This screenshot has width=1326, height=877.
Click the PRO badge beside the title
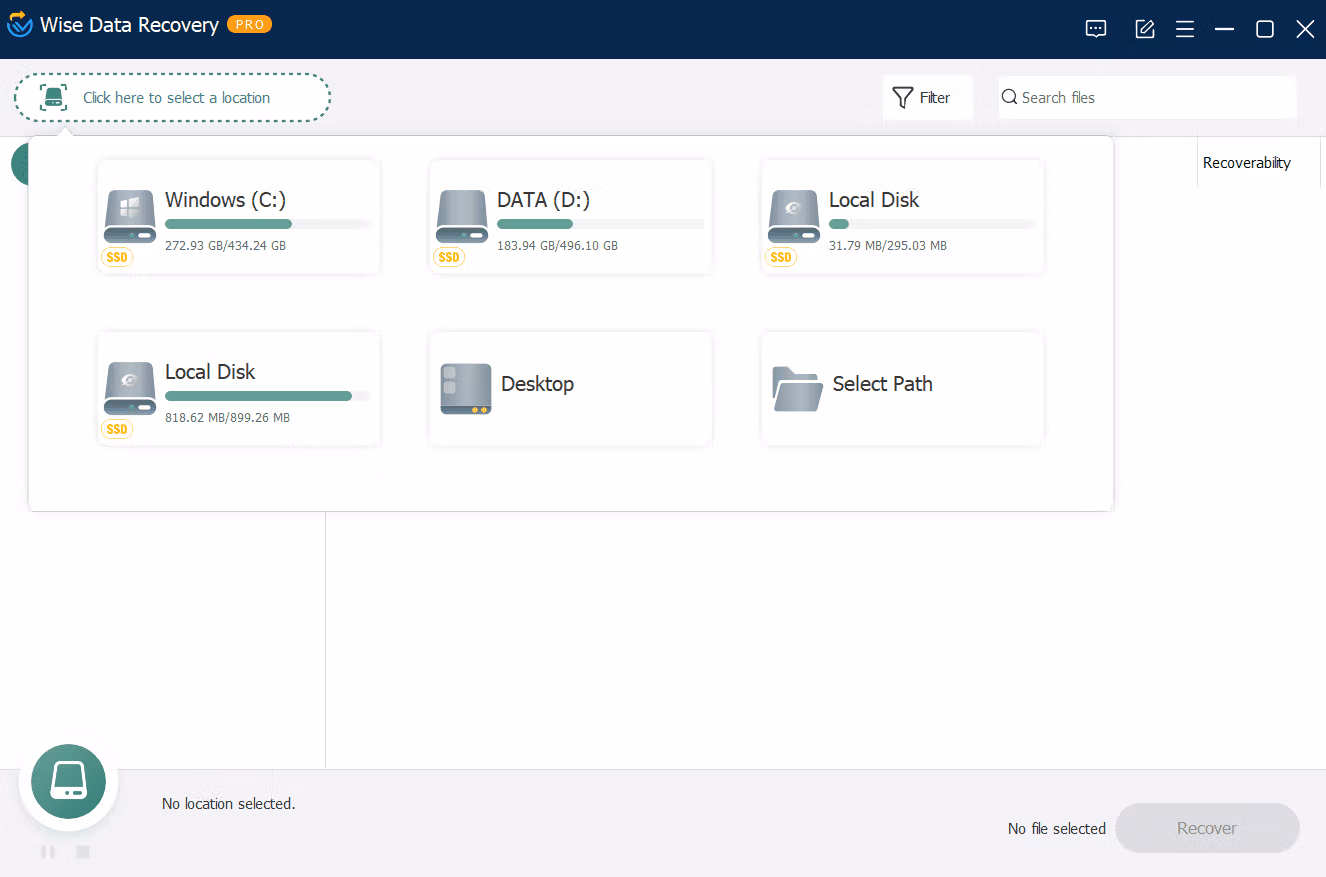(249, 24)
